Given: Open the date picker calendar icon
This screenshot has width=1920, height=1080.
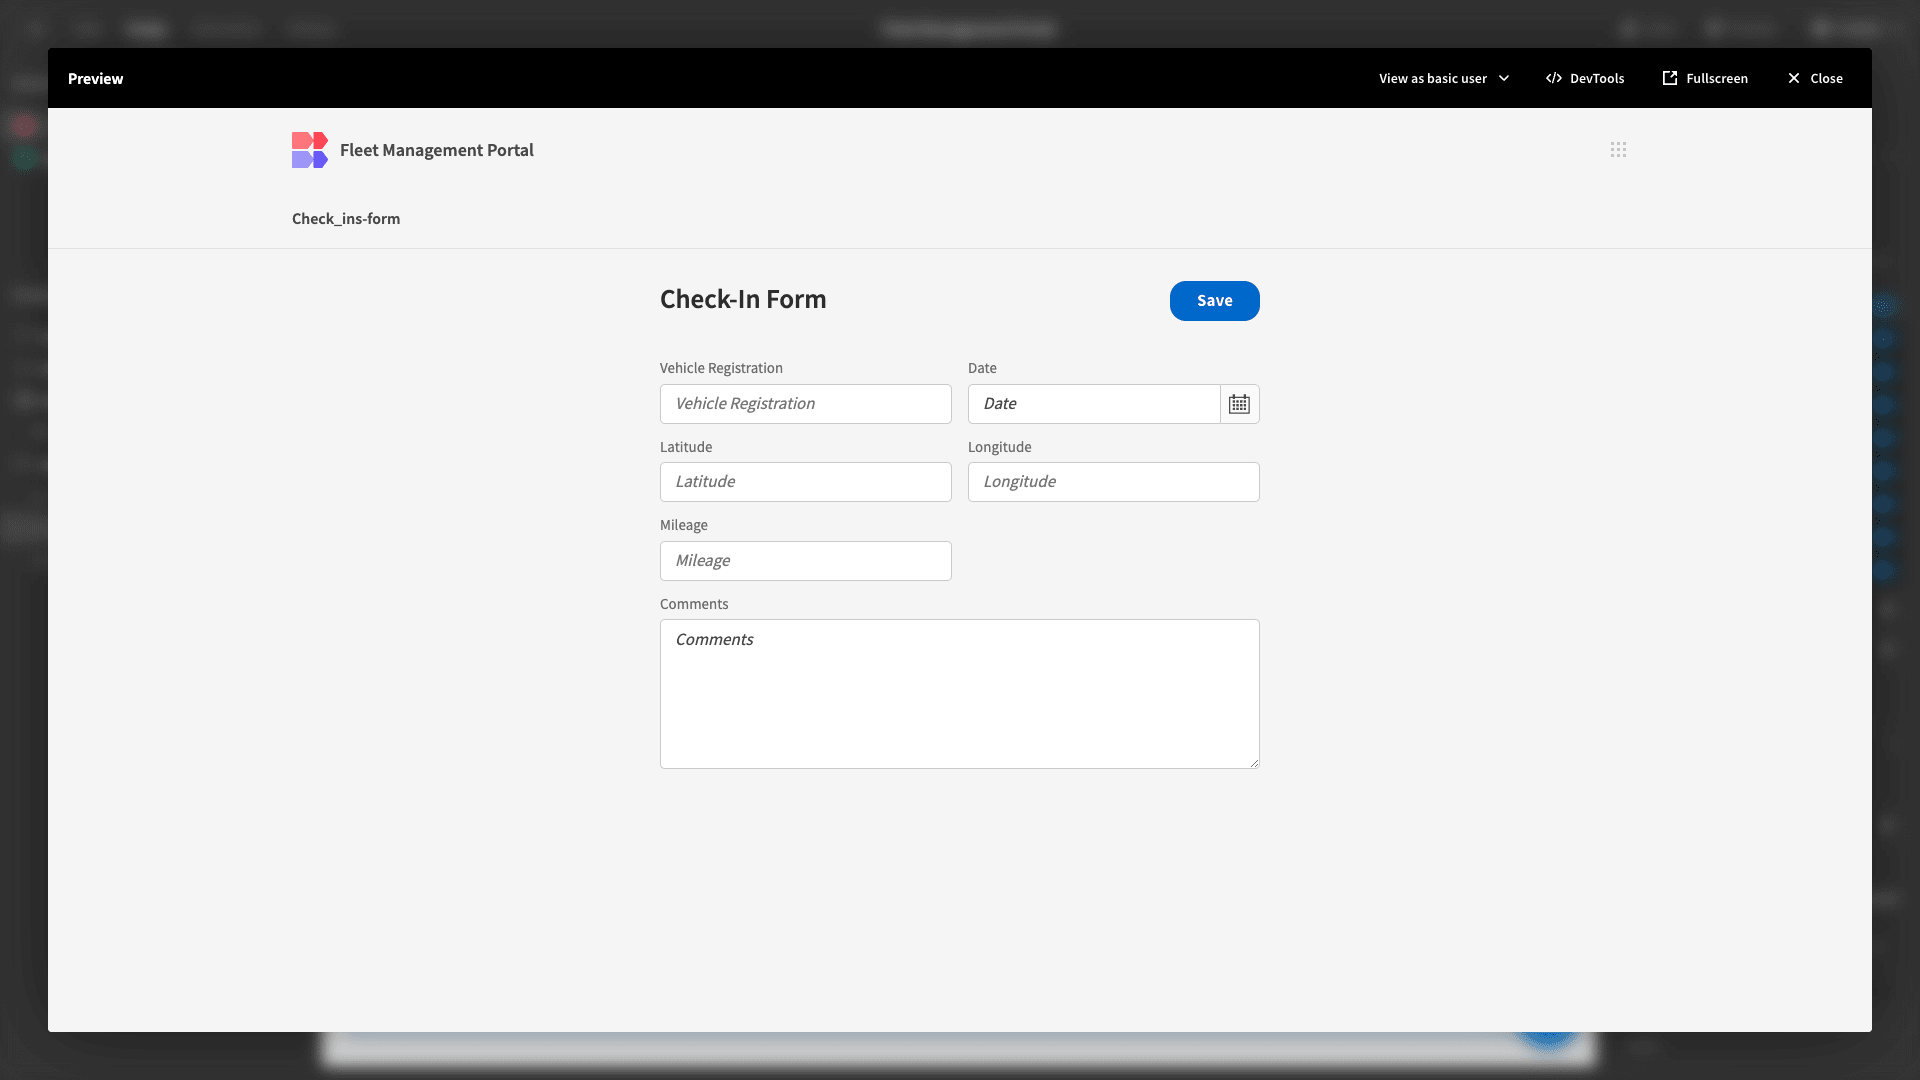Looking at the screenshot, I should (x=1239, y=404).
